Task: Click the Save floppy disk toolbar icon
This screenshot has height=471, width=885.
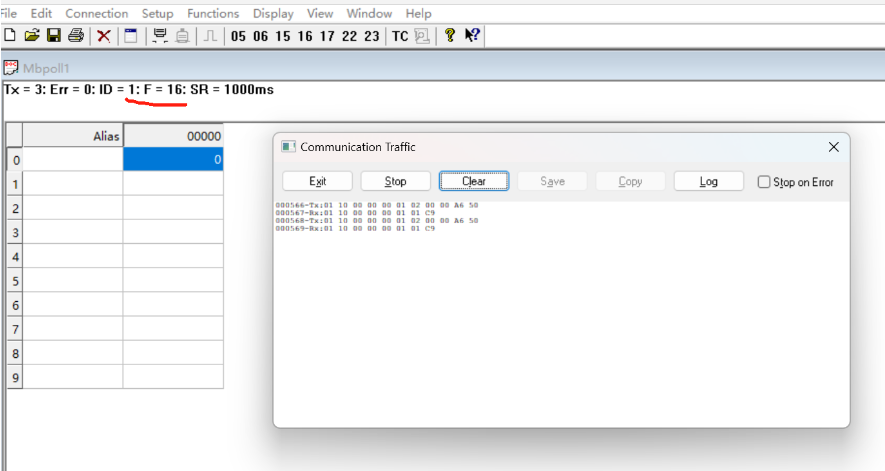Action: coord(54,36)
